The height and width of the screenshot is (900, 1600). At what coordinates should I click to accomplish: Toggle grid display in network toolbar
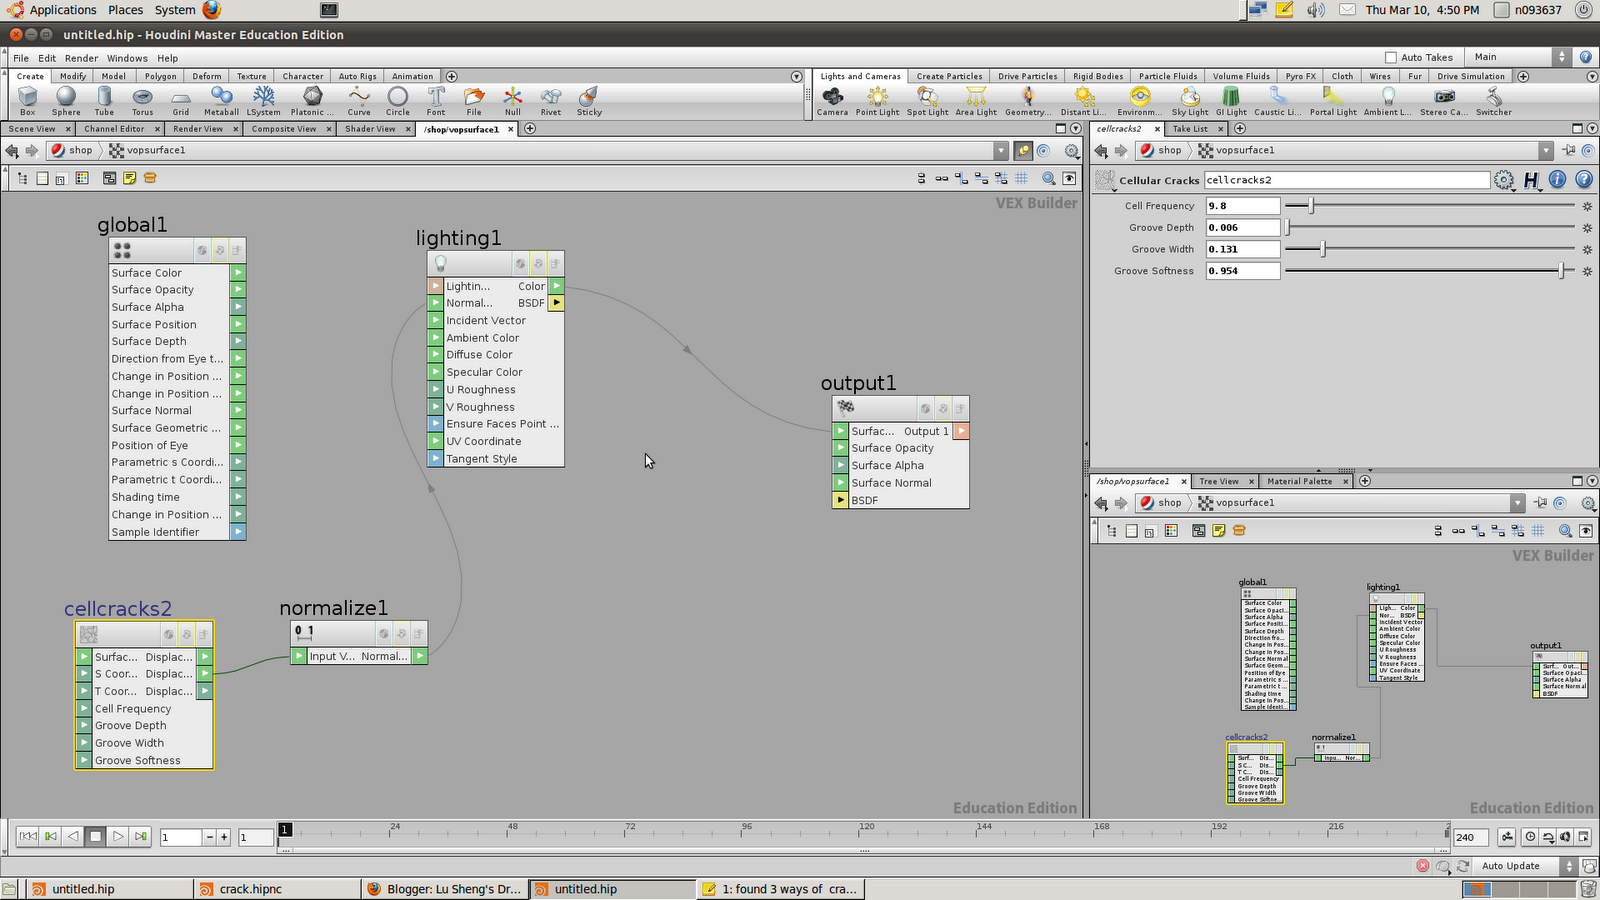point(1021,178)
